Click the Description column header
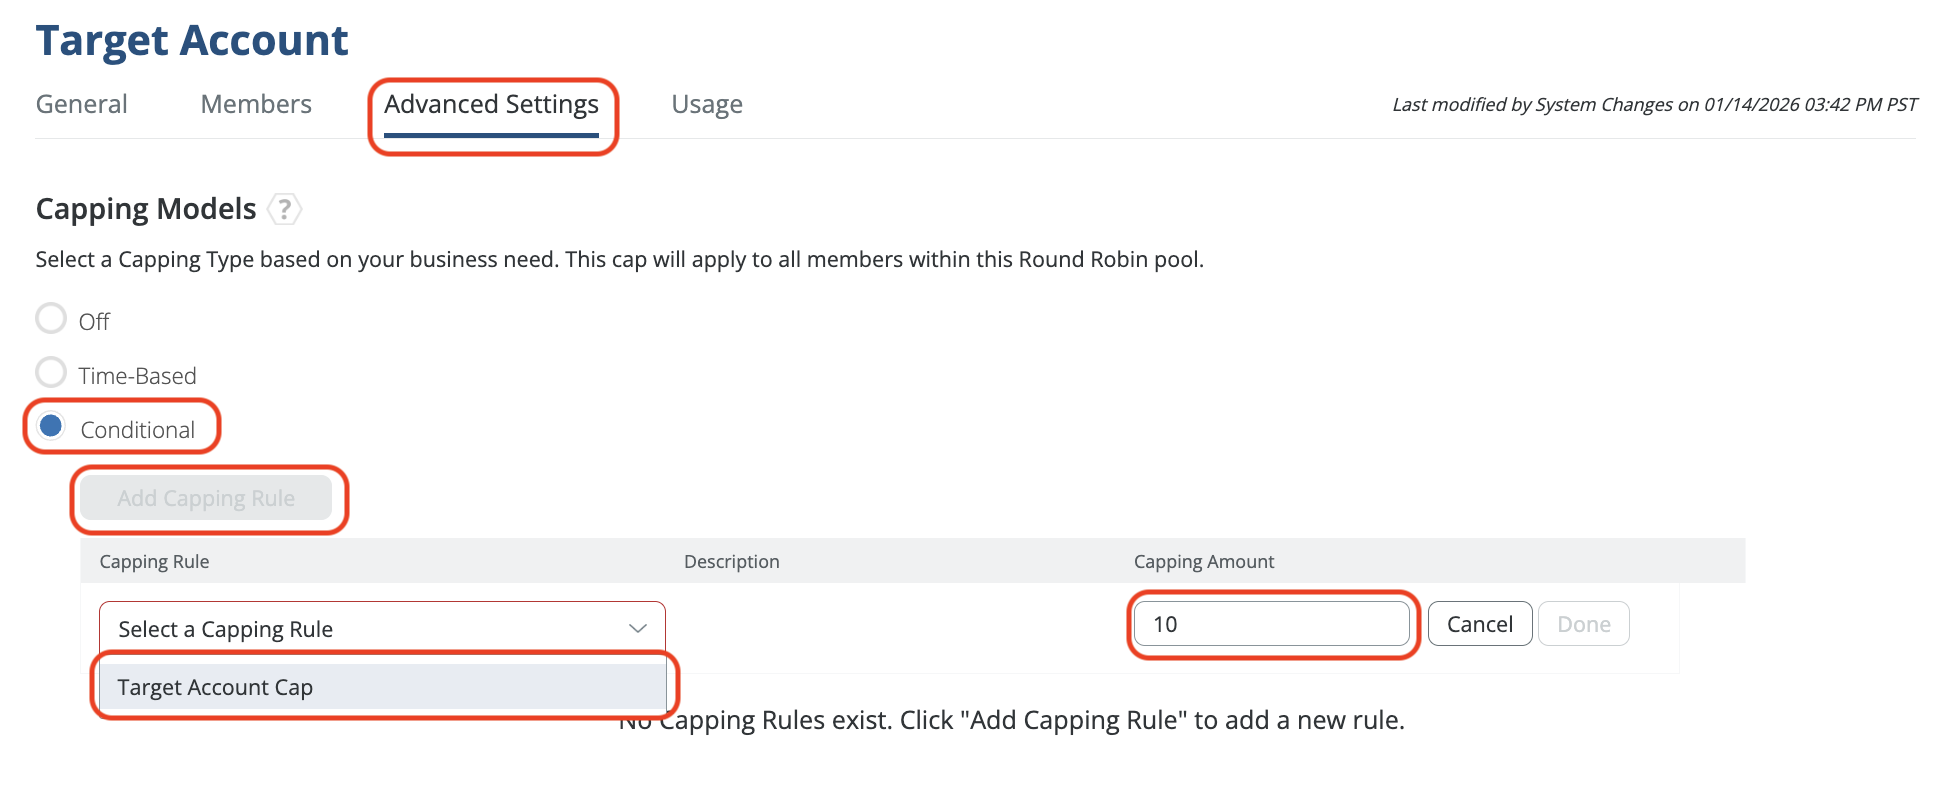The height and width of the screenshot is (798, 1954). 731,561
